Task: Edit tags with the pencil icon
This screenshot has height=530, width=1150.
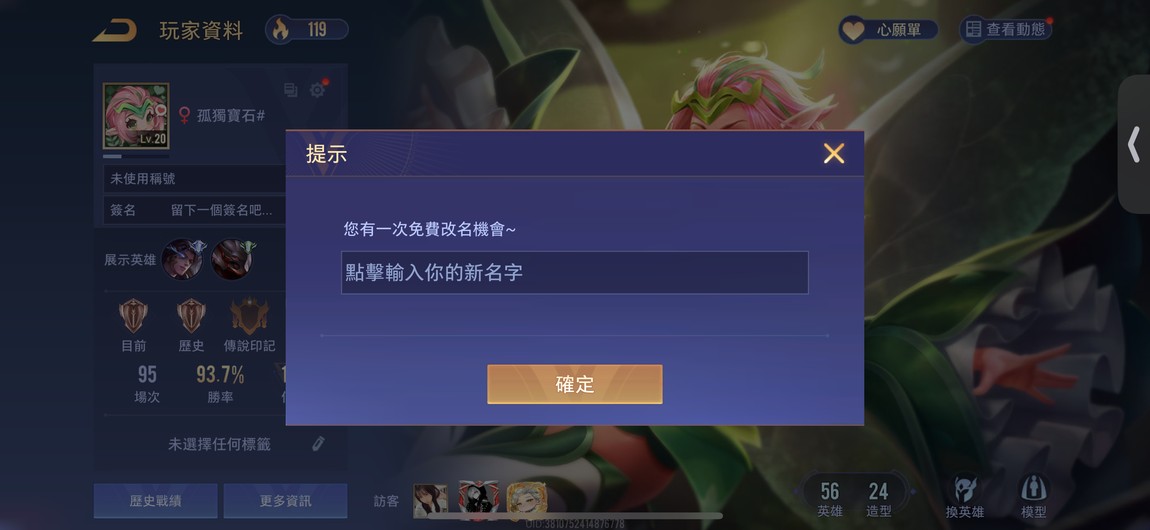Action: click(318, 443)
